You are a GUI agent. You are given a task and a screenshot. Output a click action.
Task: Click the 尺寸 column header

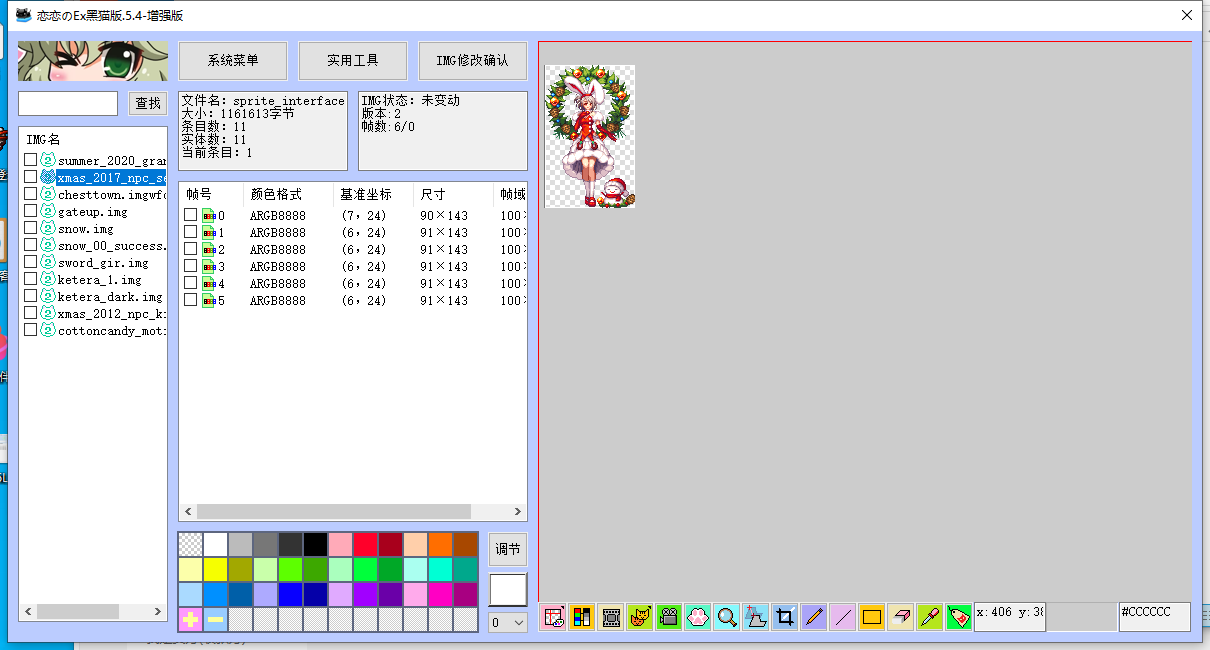click(433, 194)
